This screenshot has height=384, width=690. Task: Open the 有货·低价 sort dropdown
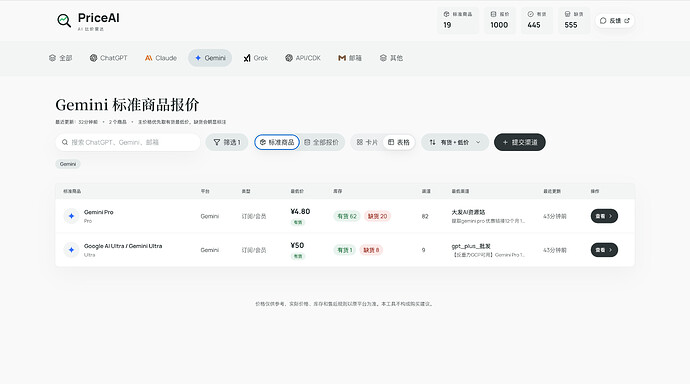pos(455,142)
